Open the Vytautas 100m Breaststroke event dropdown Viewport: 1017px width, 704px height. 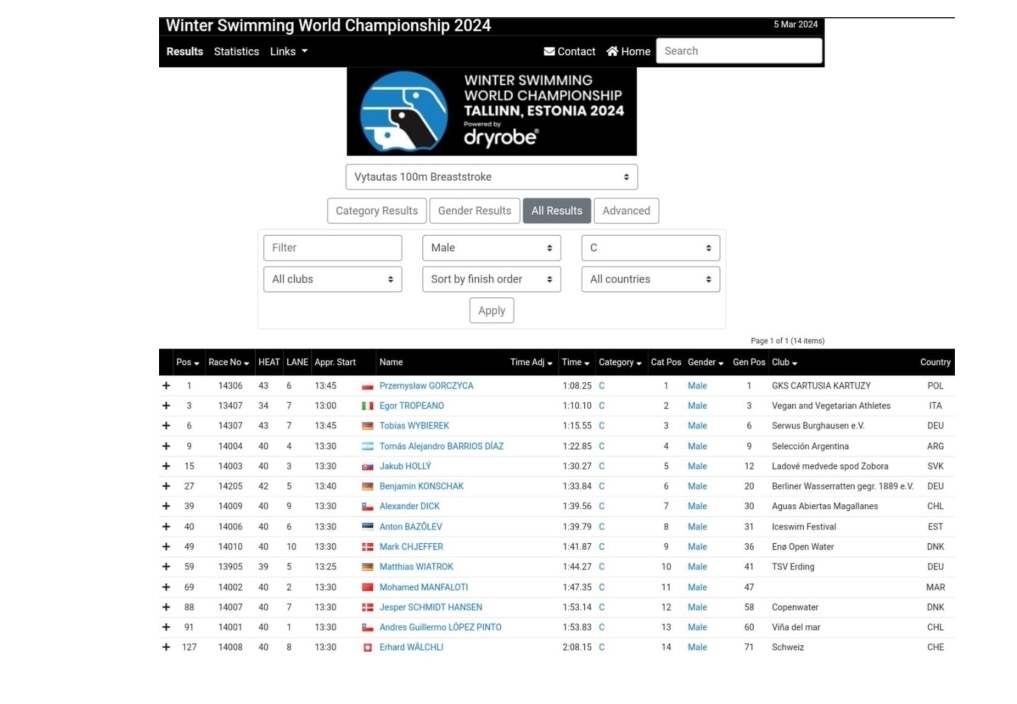(491, 177)
